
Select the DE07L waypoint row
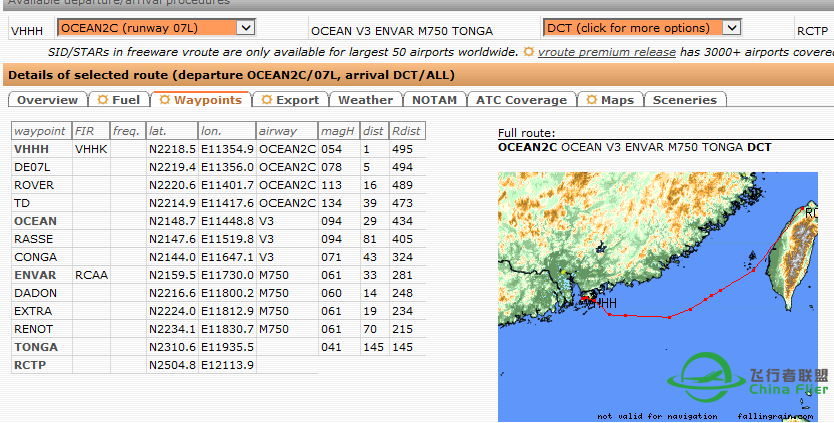click(x=219, y=167)
